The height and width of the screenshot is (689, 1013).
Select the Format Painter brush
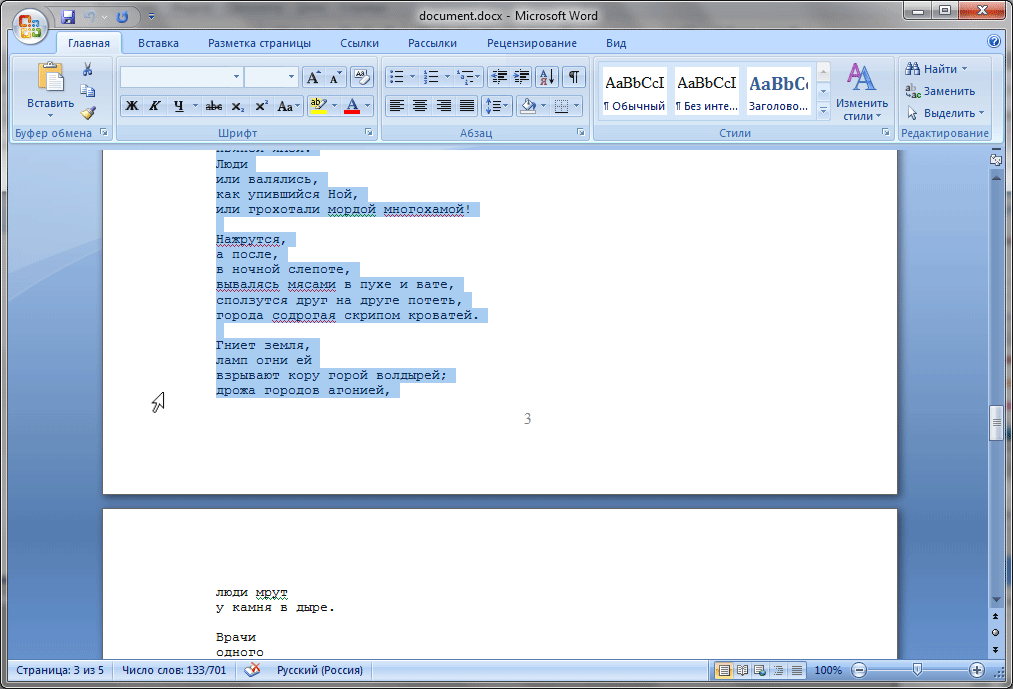click(x=88, y=113)
